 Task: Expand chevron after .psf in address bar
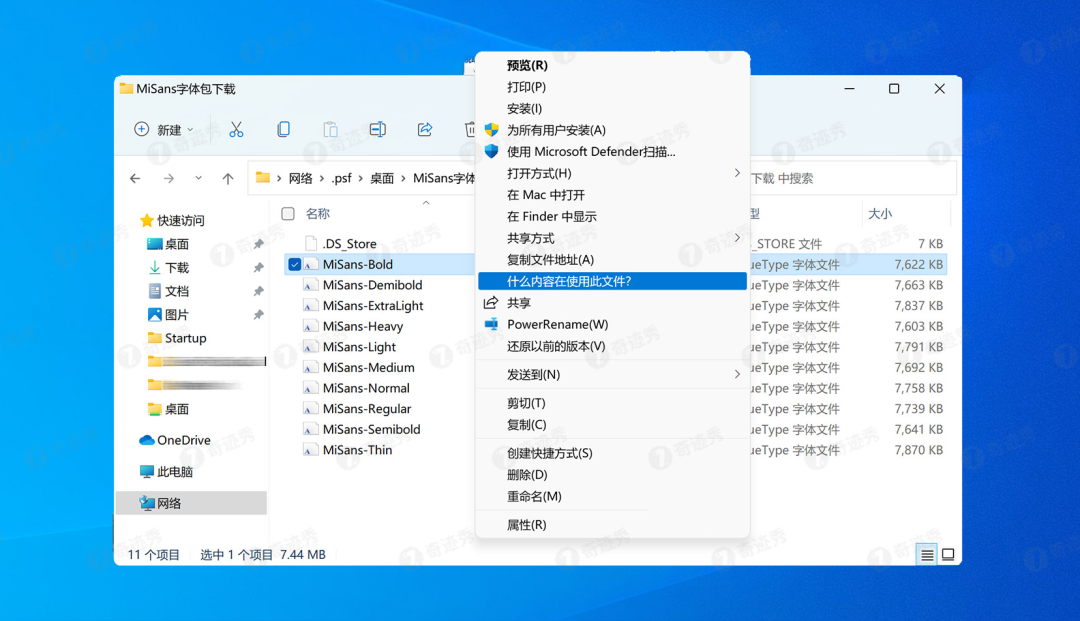click(361, 178)
